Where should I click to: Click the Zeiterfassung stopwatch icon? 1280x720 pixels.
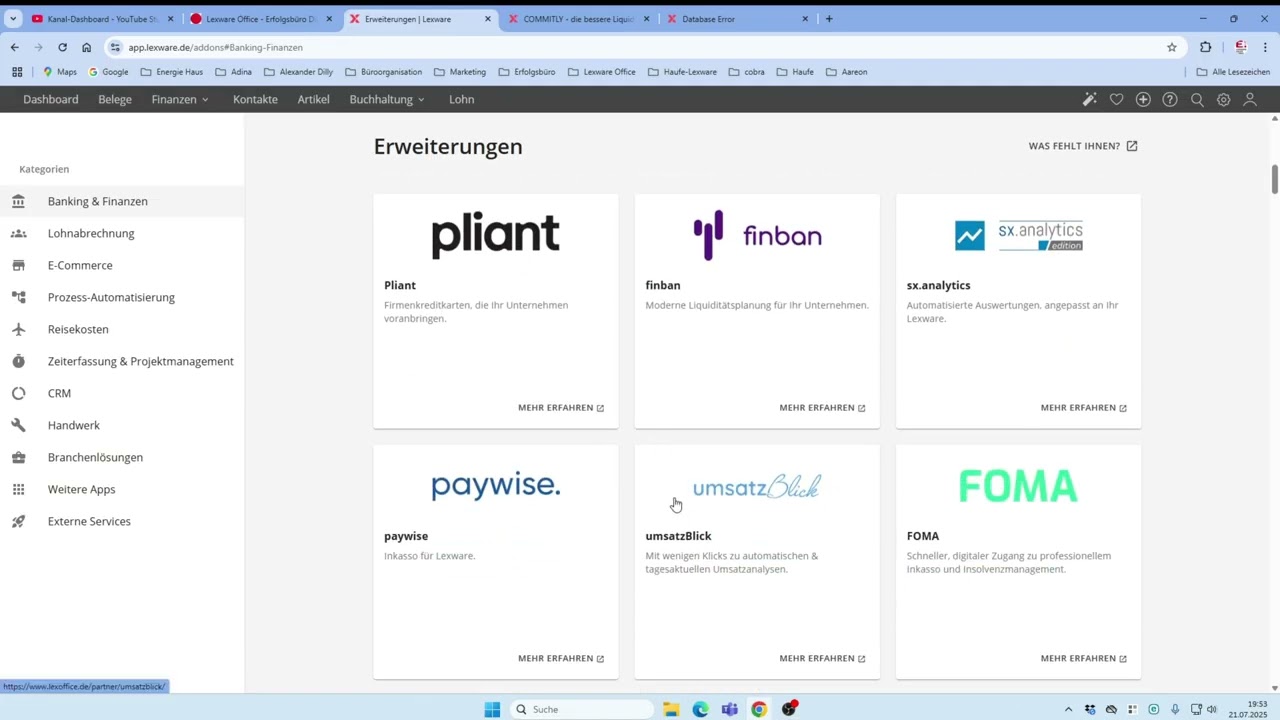point(18,361)
